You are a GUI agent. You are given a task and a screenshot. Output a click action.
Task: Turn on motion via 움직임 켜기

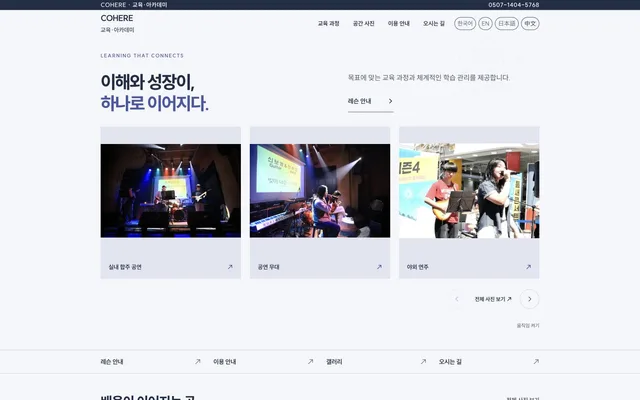[528, 326]
